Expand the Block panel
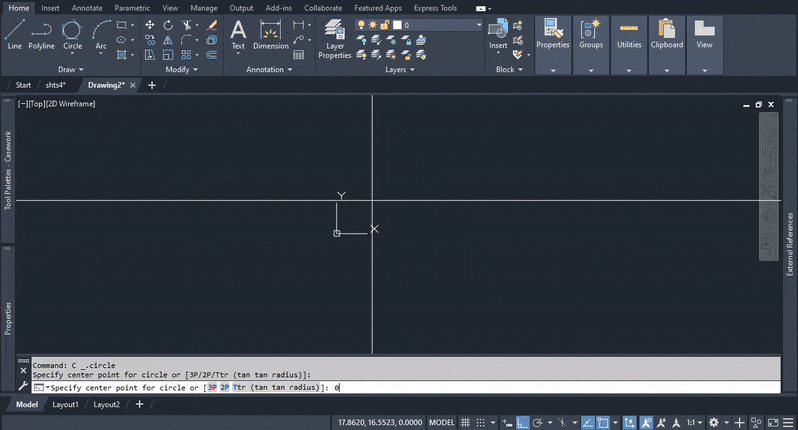The height and width of the screenshot is (430, 798). tap(509, 69)
